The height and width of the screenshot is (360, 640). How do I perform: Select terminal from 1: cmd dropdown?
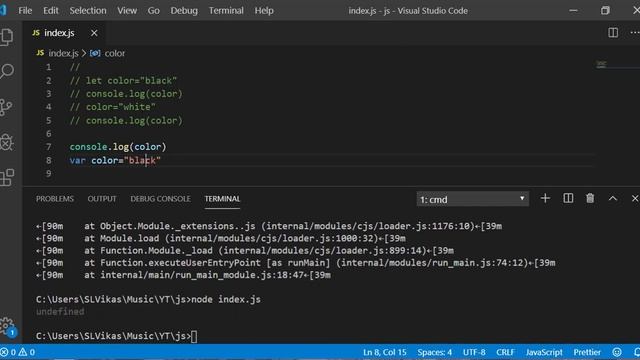click(x=472, y=199)
